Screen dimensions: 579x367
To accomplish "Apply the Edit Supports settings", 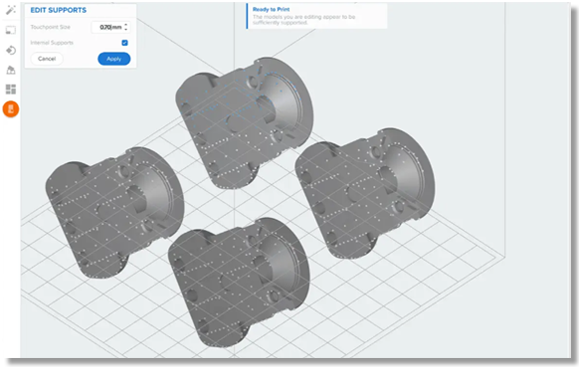I will click(x=114, y=59).
